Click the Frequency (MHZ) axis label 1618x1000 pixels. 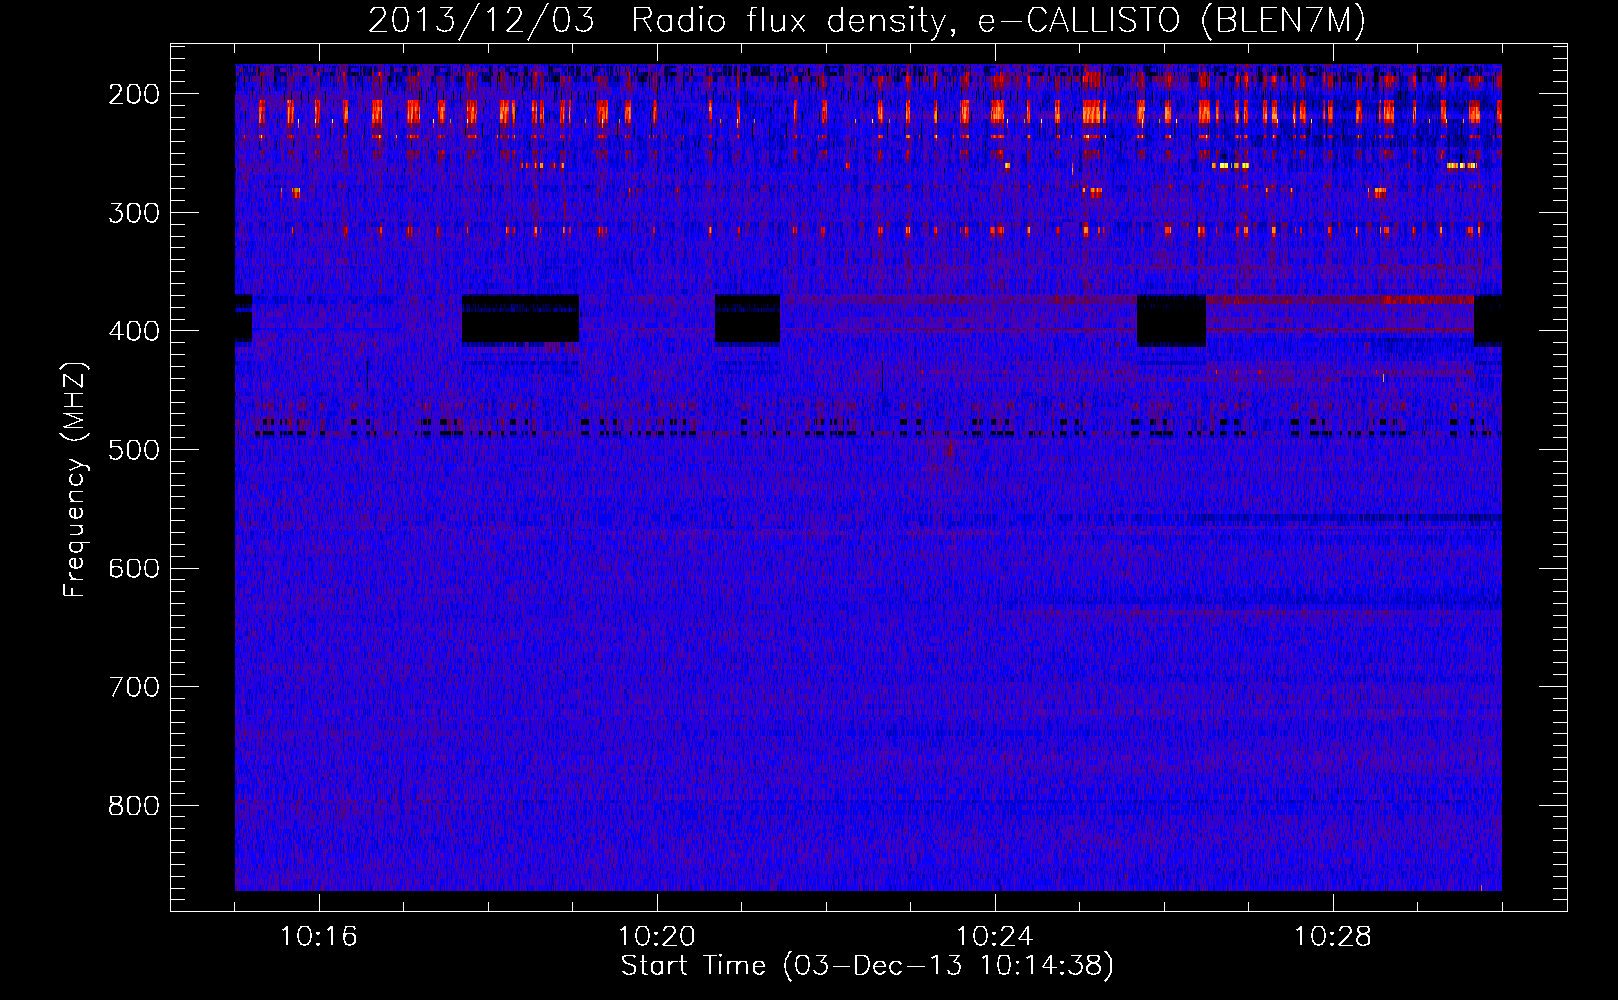(x=75, y=480)
